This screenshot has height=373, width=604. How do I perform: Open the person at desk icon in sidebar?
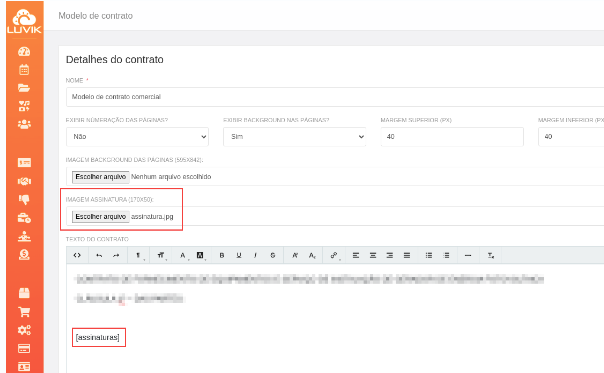24,236
